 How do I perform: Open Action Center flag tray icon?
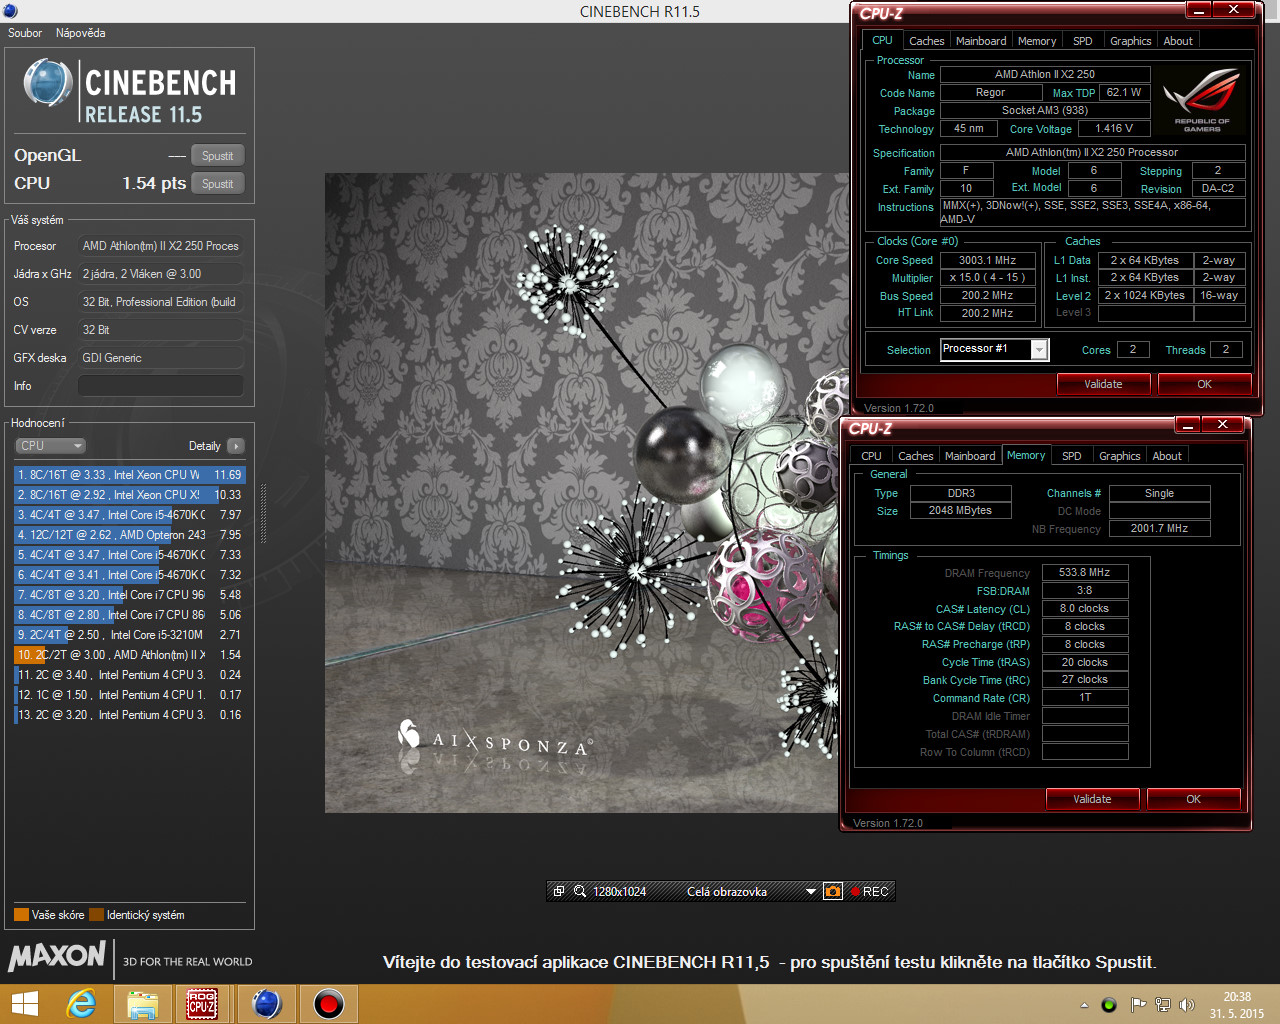[x=1137, y=1005]
